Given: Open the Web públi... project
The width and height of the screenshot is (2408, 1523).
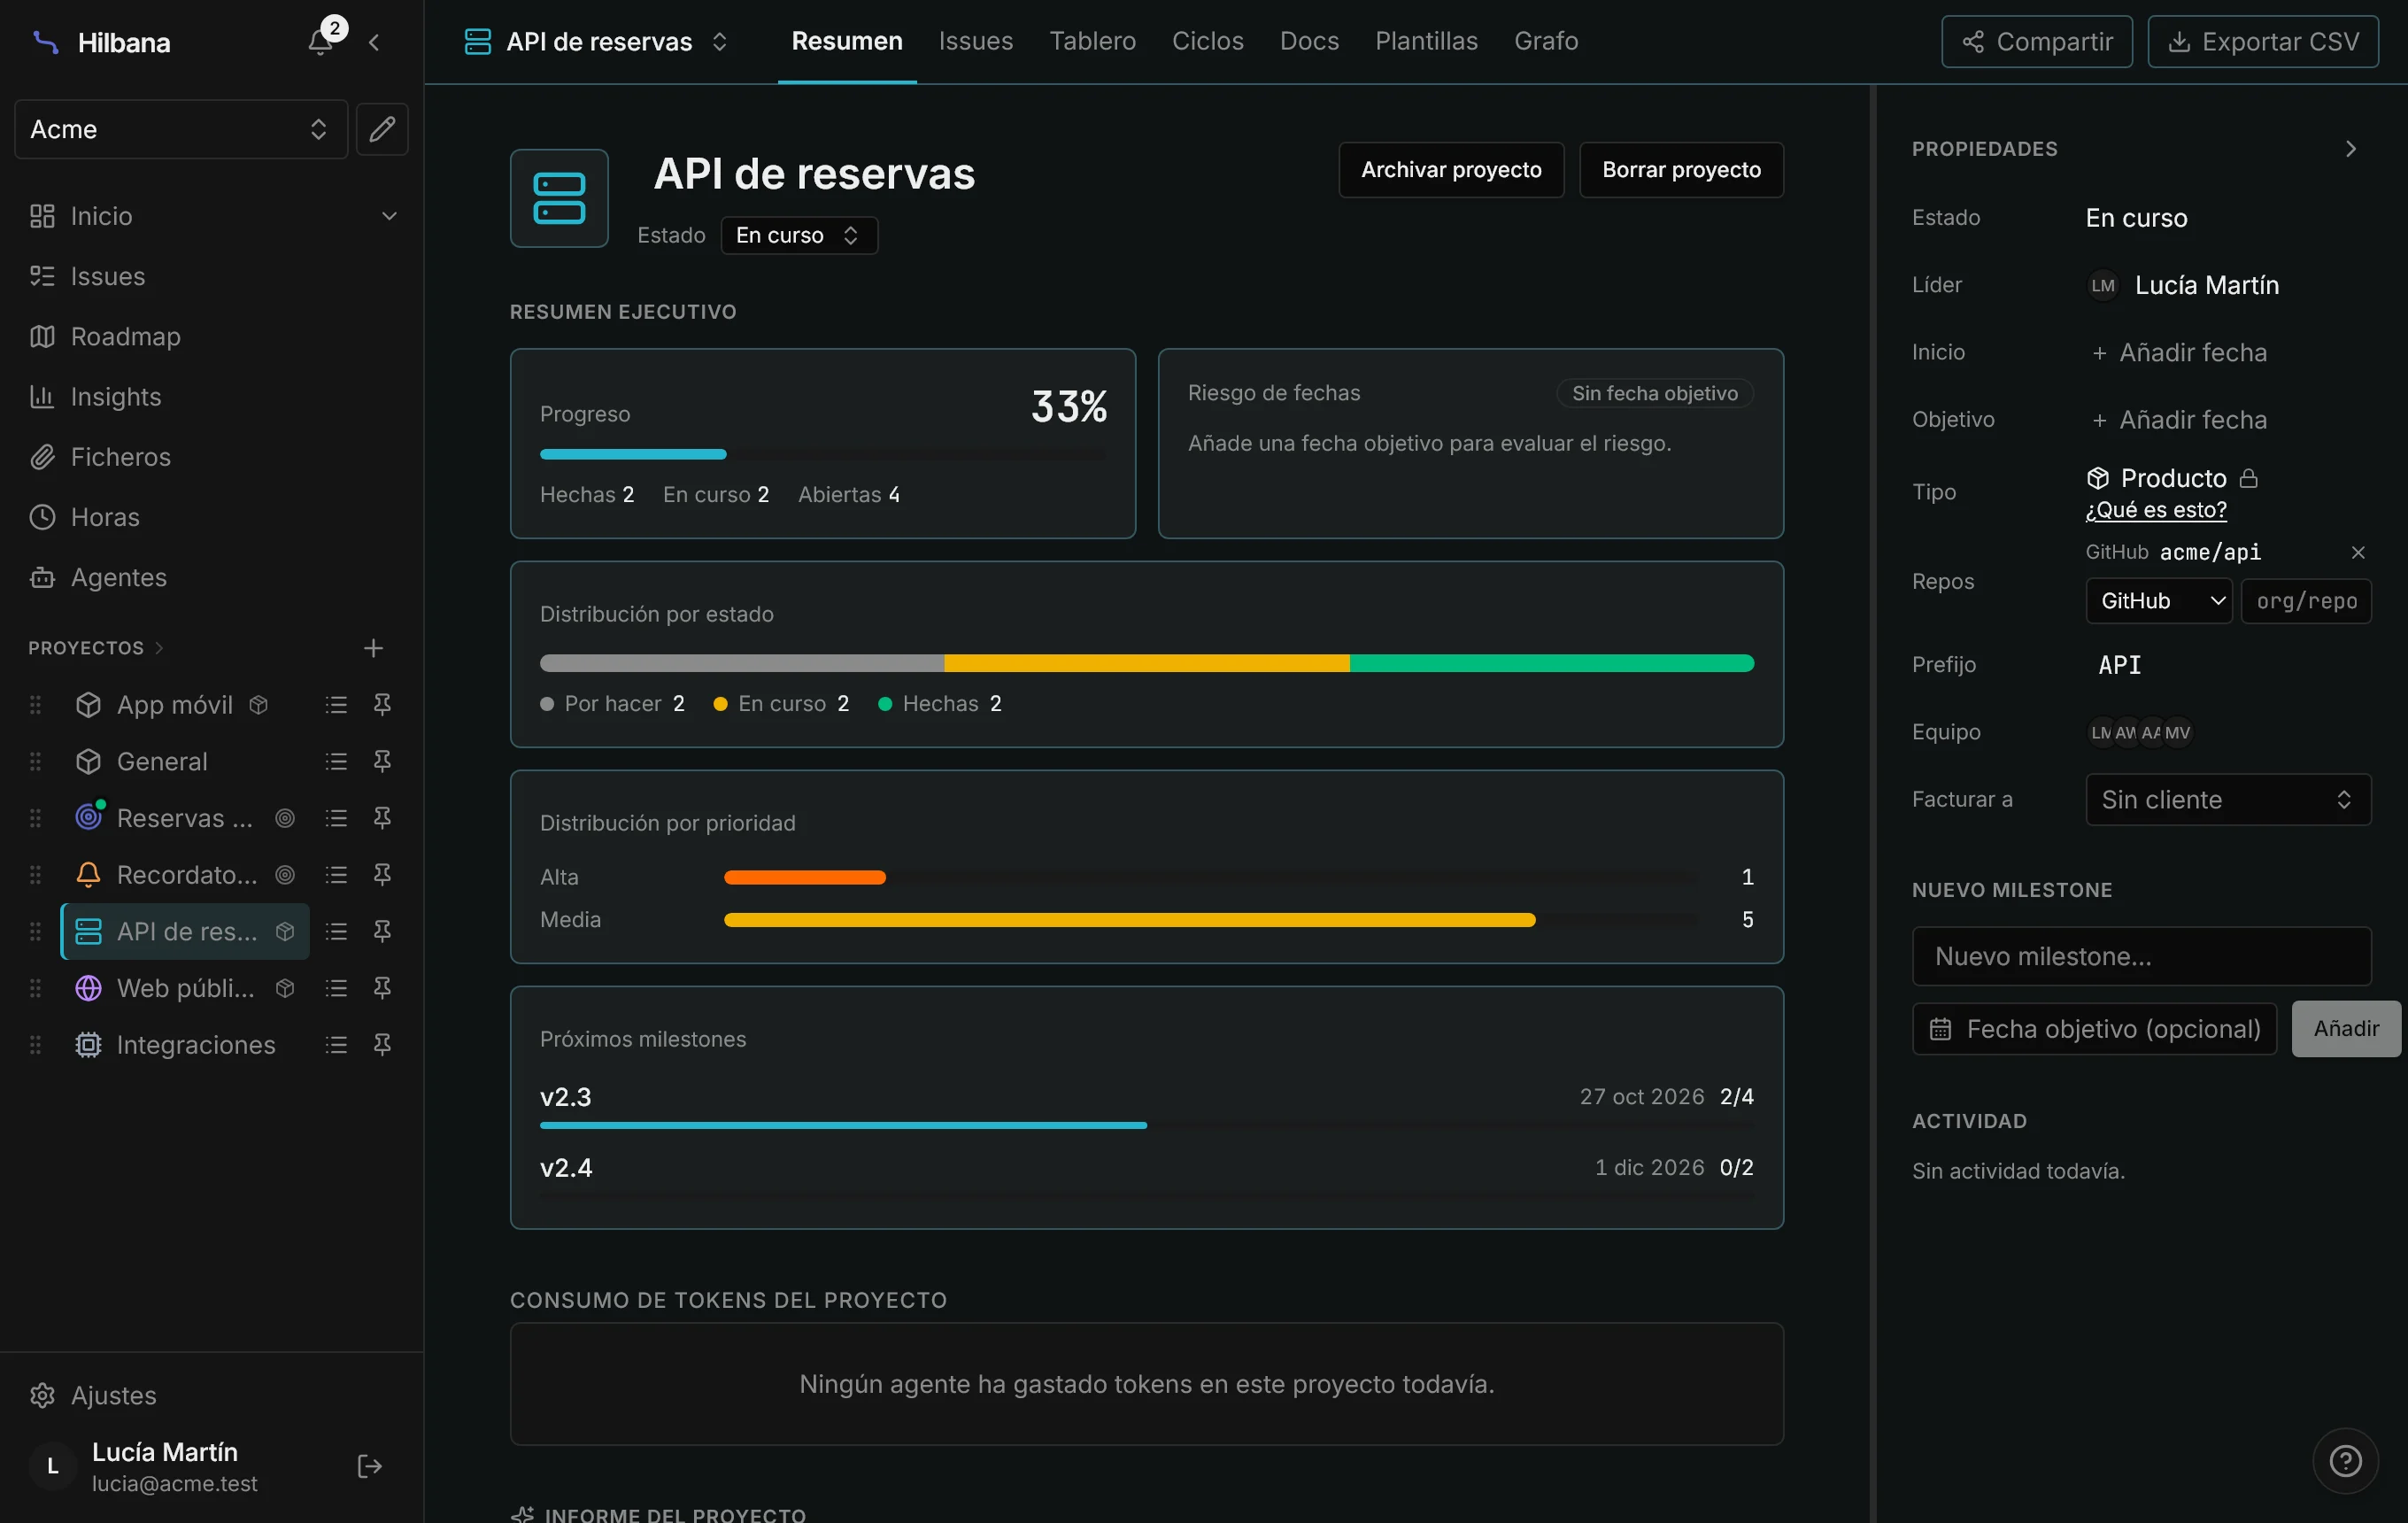Looking at the screenshot, I should pos(185,988).
